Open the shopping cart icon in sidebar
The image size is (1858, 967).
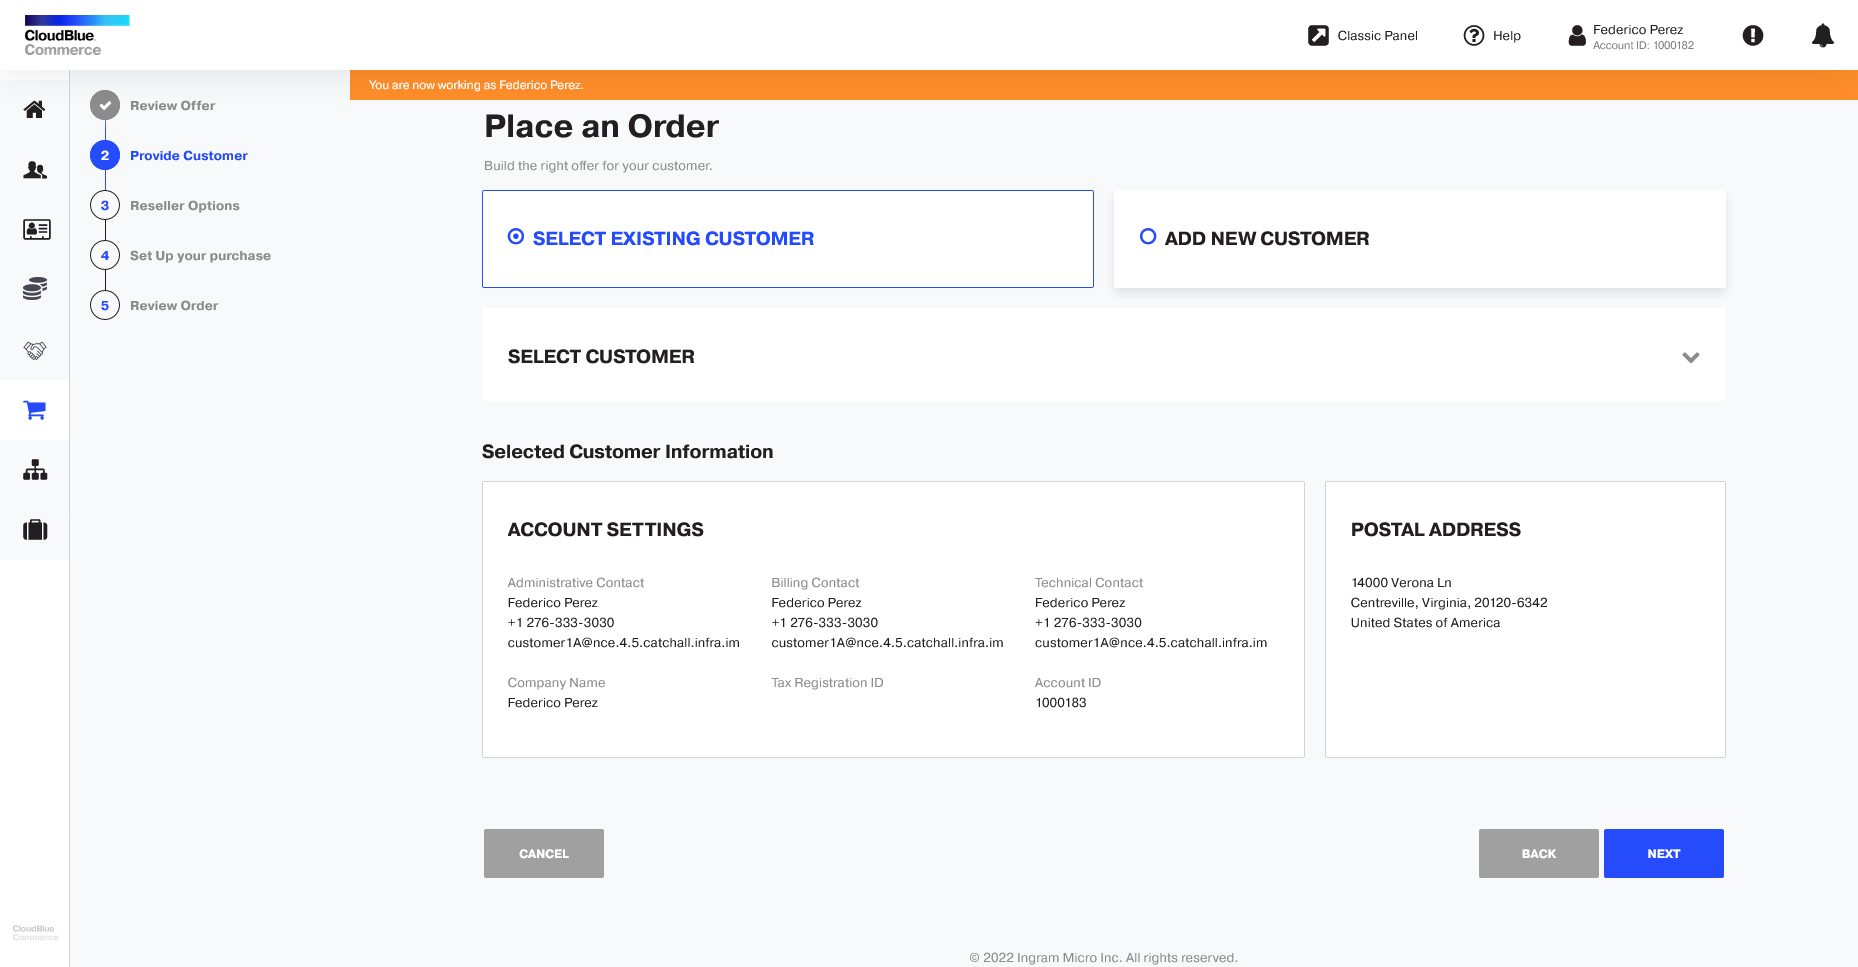pos(35,410)
